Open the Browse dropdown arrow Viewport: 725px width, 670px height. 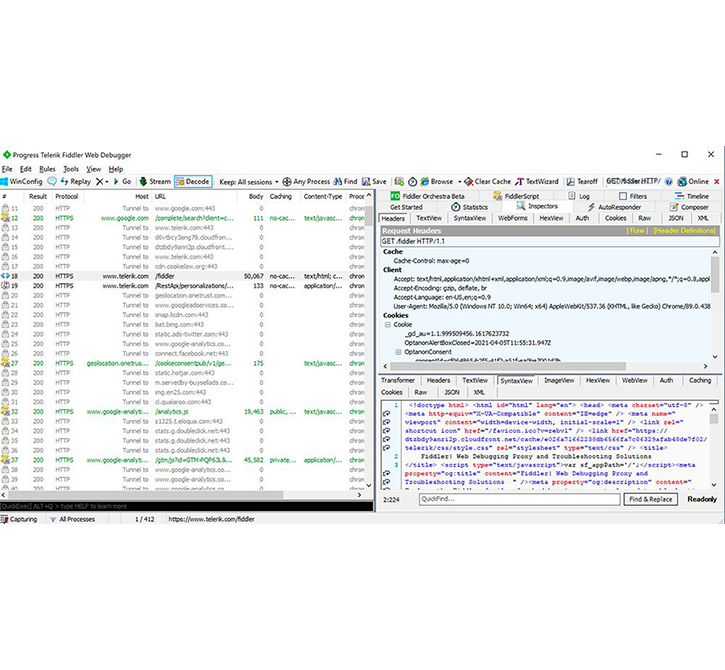pyautogui.click(x=460, y=182)
